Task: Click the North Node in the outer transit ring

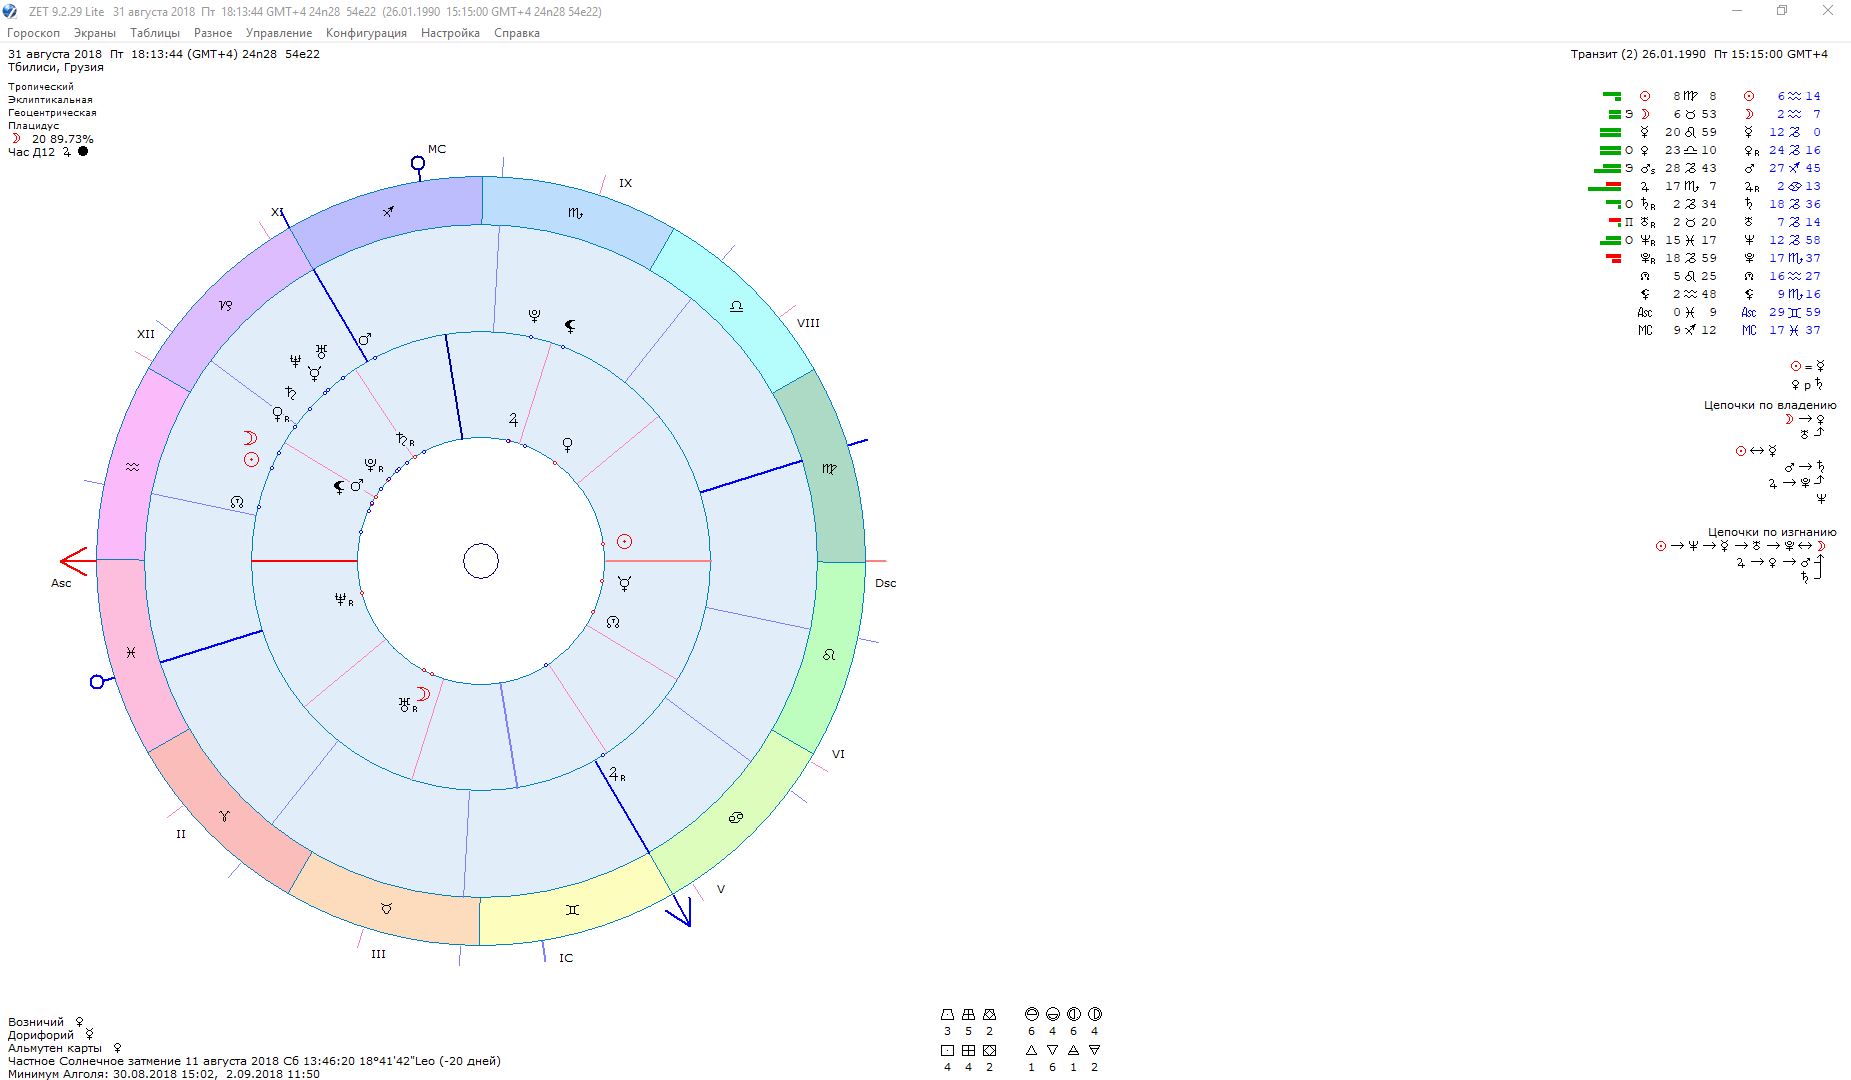Action: click(237, 502)
